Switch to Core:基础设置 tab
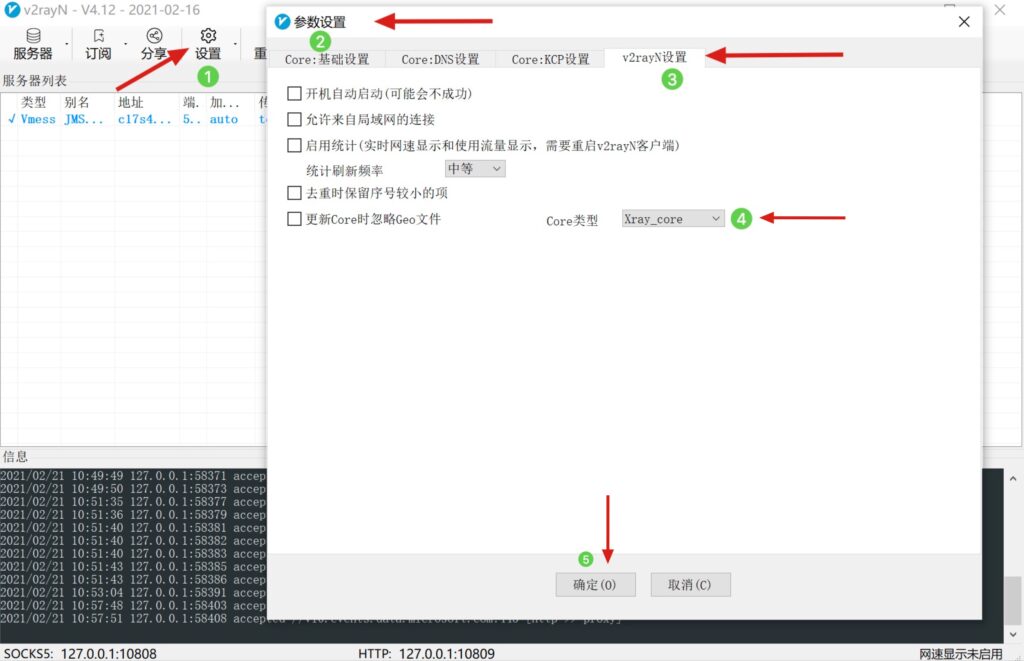 326,59
